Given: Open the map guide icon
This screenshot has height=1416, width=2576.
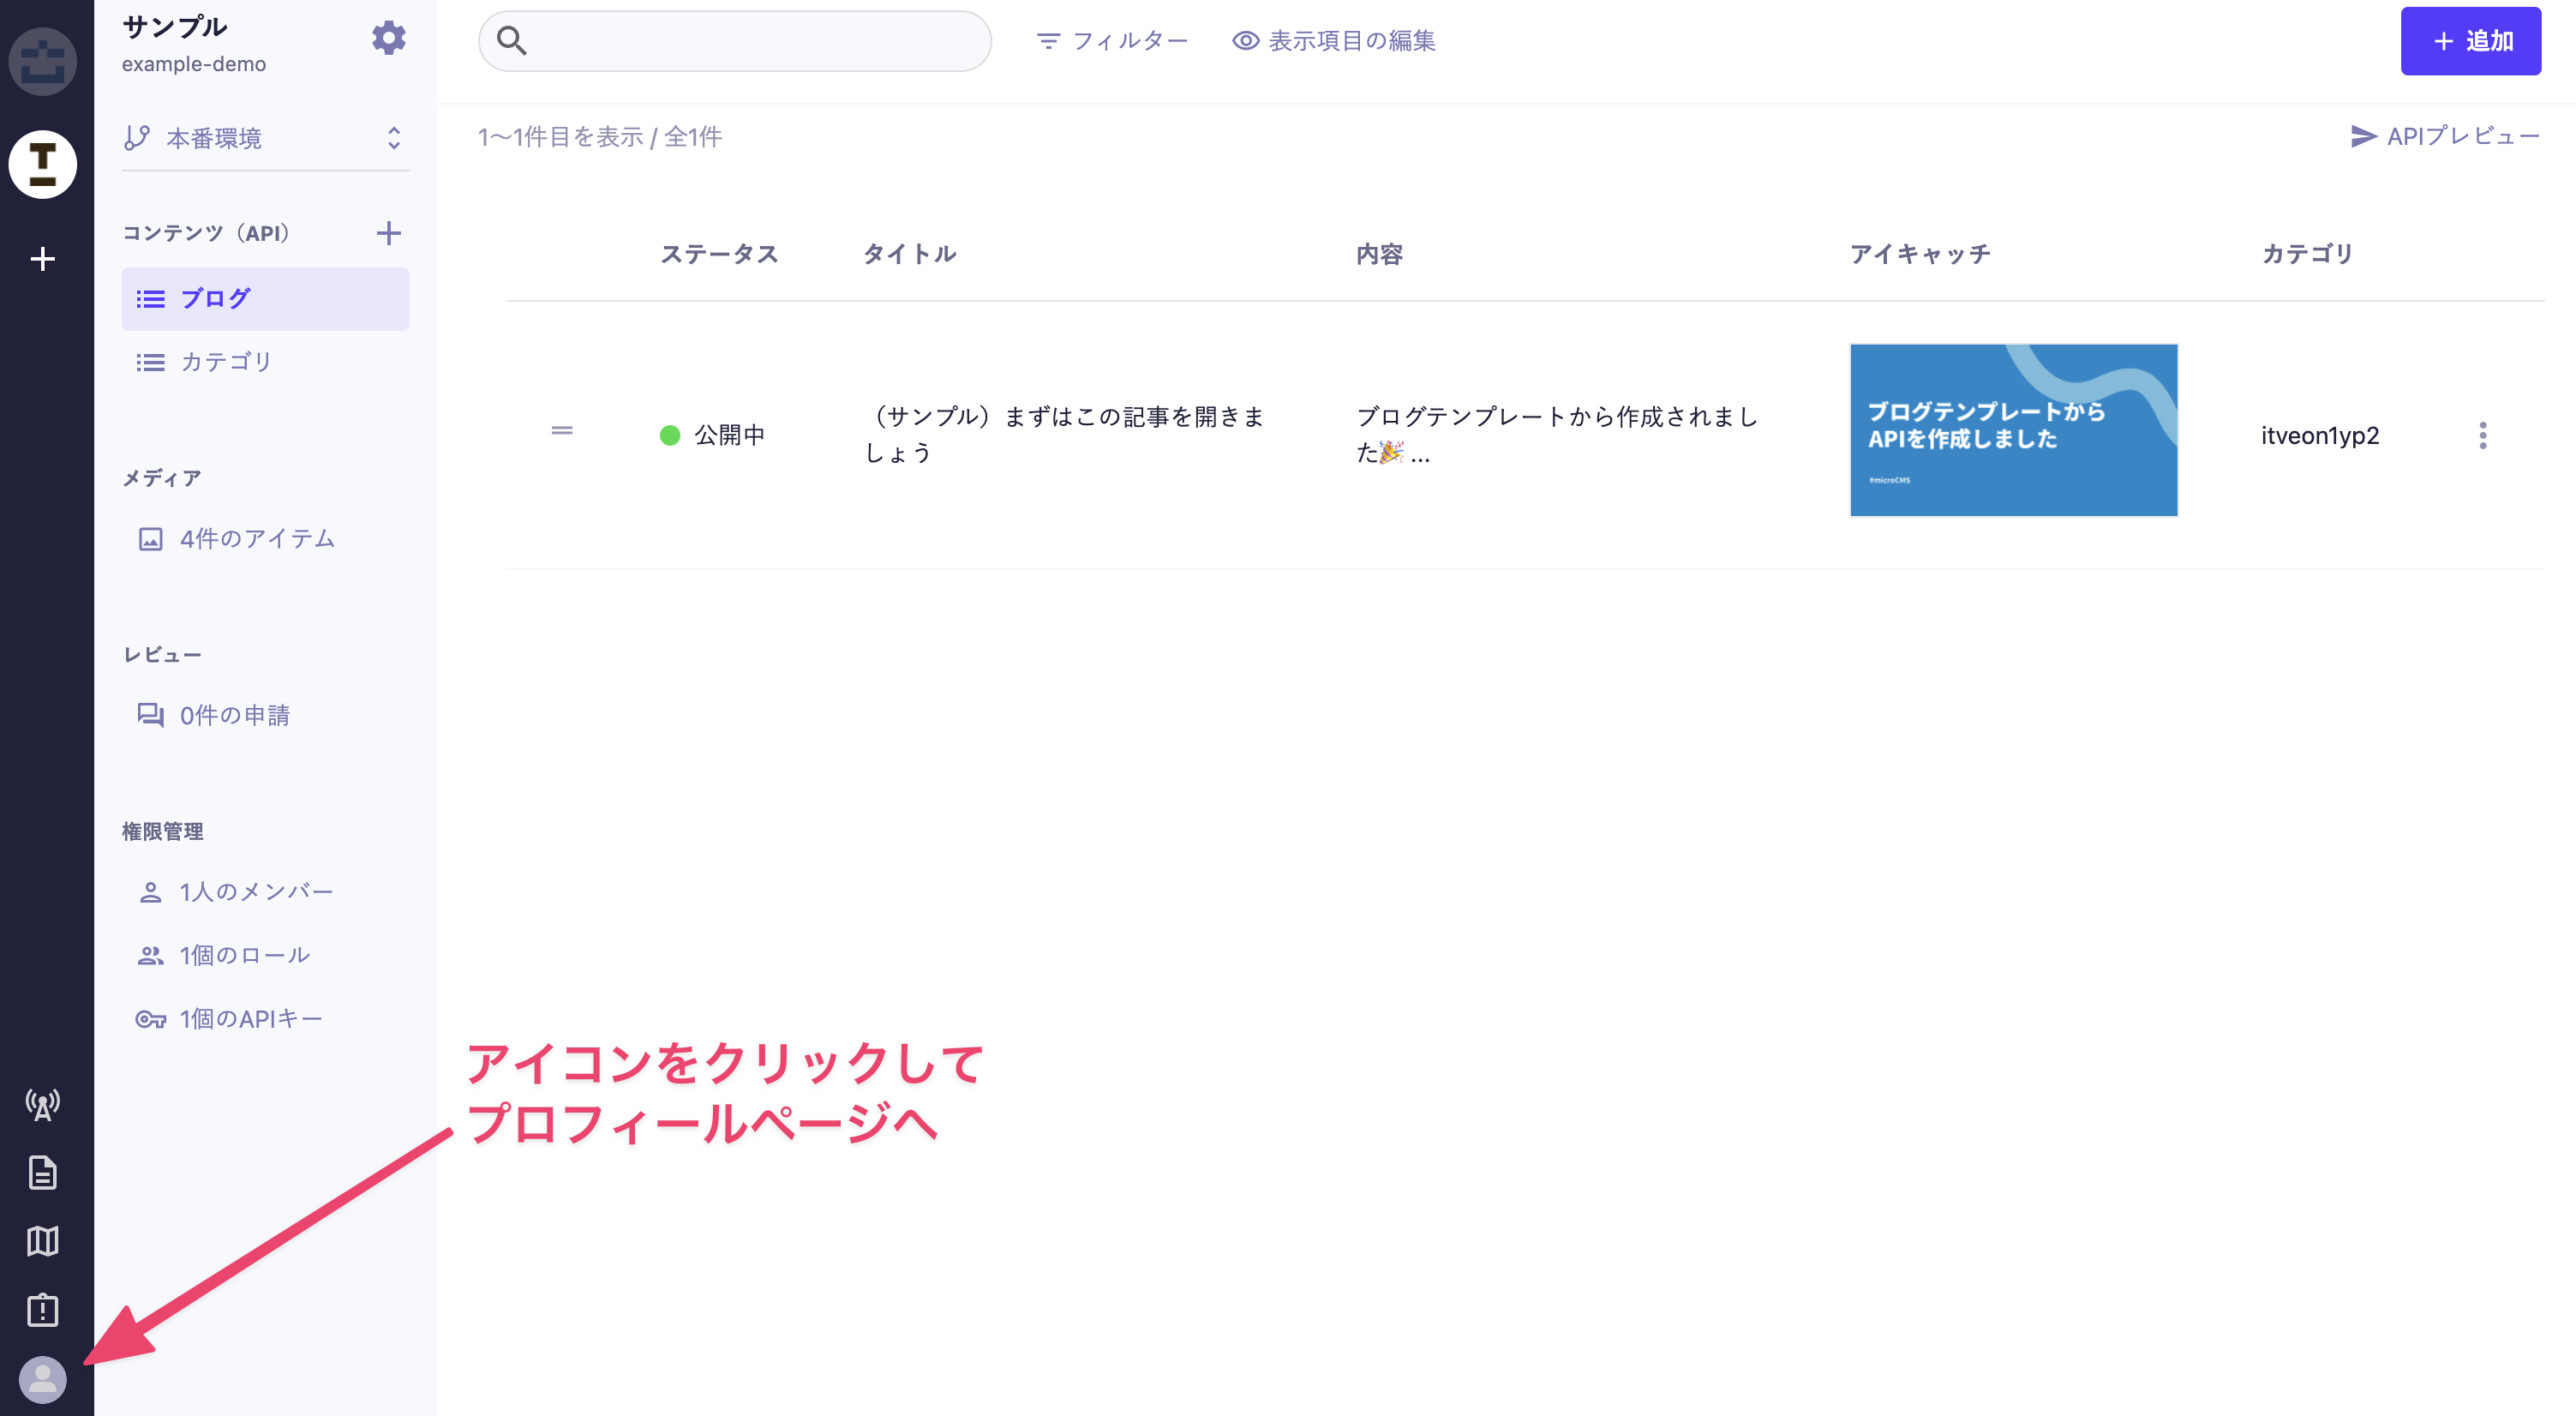Looking at the screenshot, I should click(43, 1241).
